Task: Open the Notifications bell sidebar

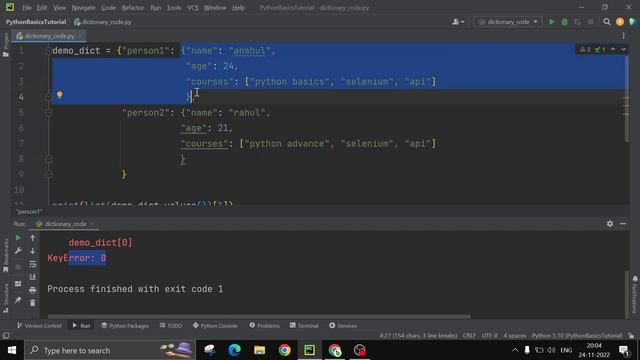Action: click(x=635, y=294)
